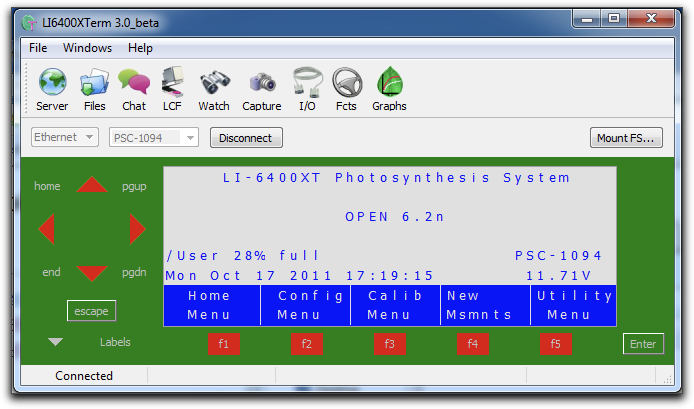Click the 'OPEN 6.2n' version text

394,217
